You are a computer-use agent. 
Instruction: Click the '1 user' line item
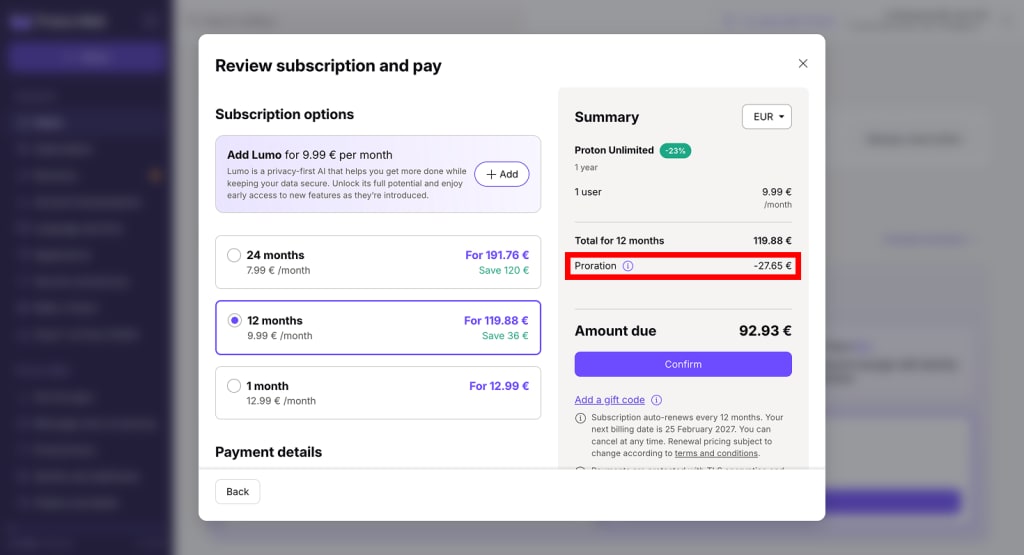pos(588,192)
